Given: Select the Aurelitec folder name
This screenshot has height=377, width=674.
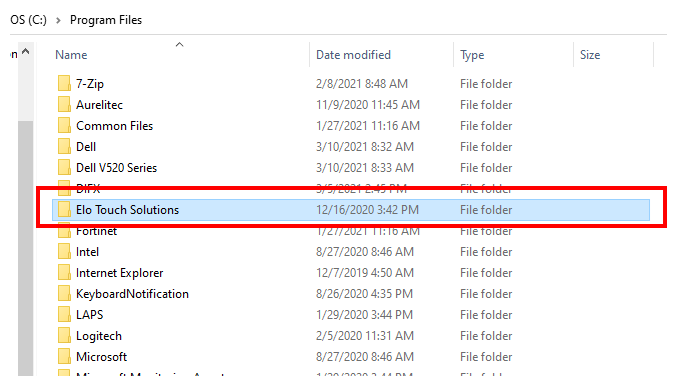Looking at the screenshot, I should click(x=99, y=104).
